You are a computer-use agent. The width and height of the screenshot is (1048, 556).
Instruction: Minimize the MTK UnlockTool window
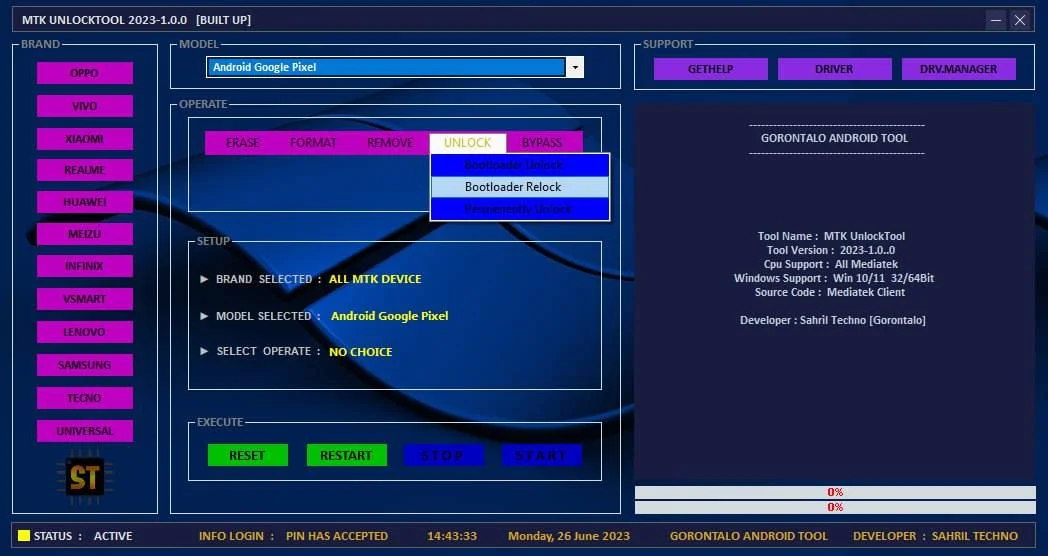tap(996, 20)
